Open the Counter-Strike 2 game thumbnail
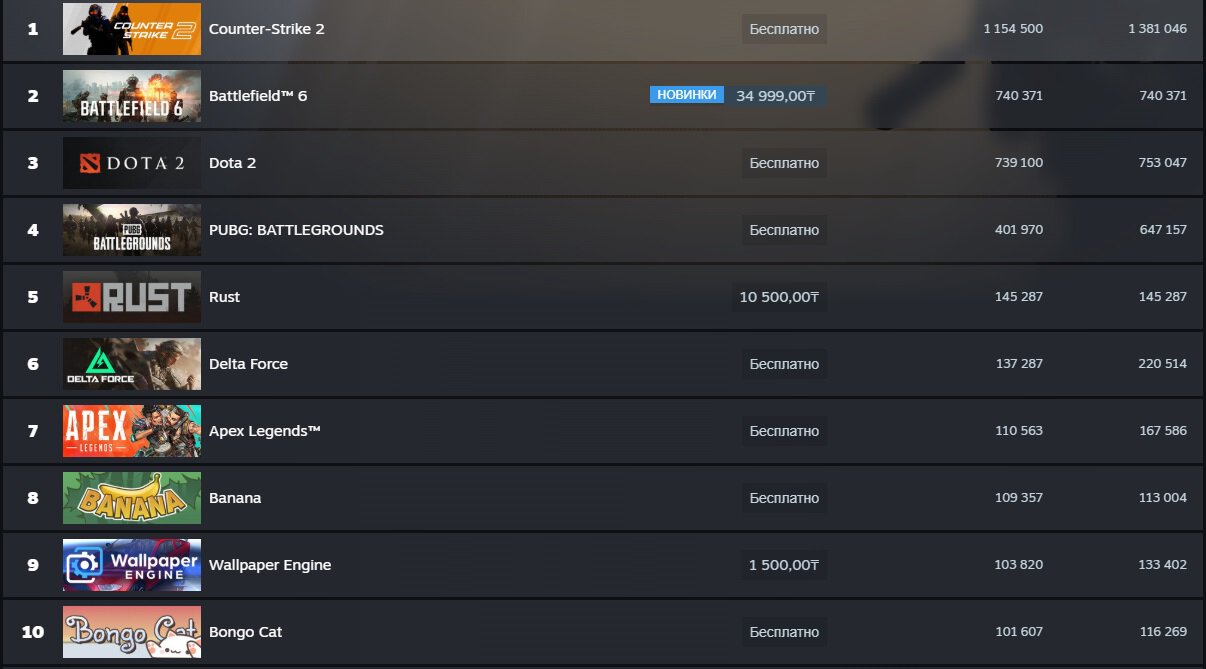 [131, 29]
